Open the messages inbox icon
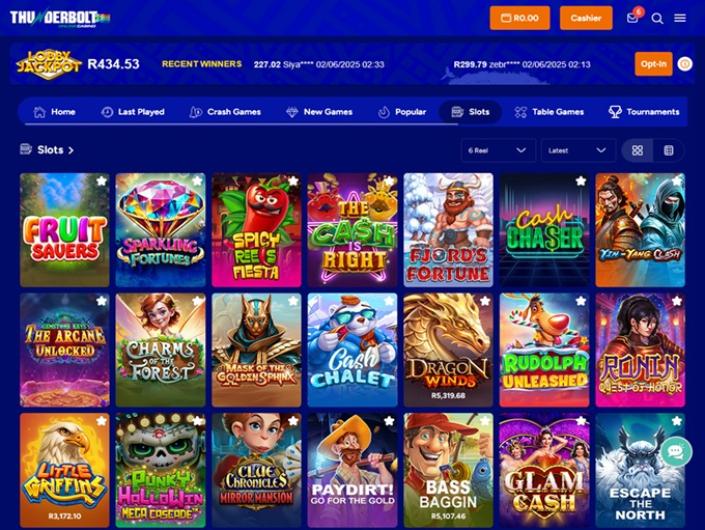Viewport: 705px width, 530px height. pyautogui.click(x=632, y=18)
